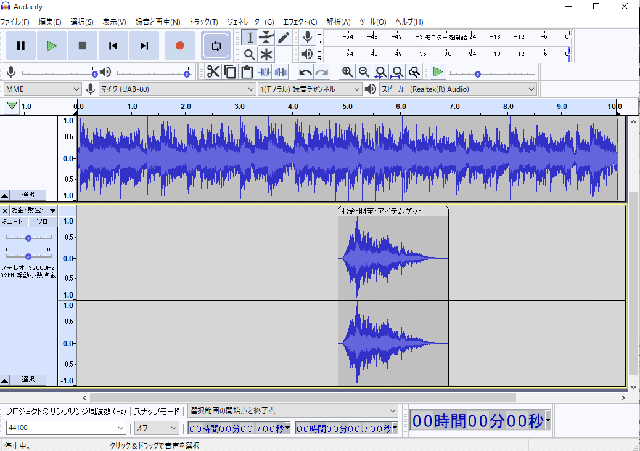Viewport: 640px width, 451px height.
Task: Select the Draw pencil tool
Action: coord(284,37)
